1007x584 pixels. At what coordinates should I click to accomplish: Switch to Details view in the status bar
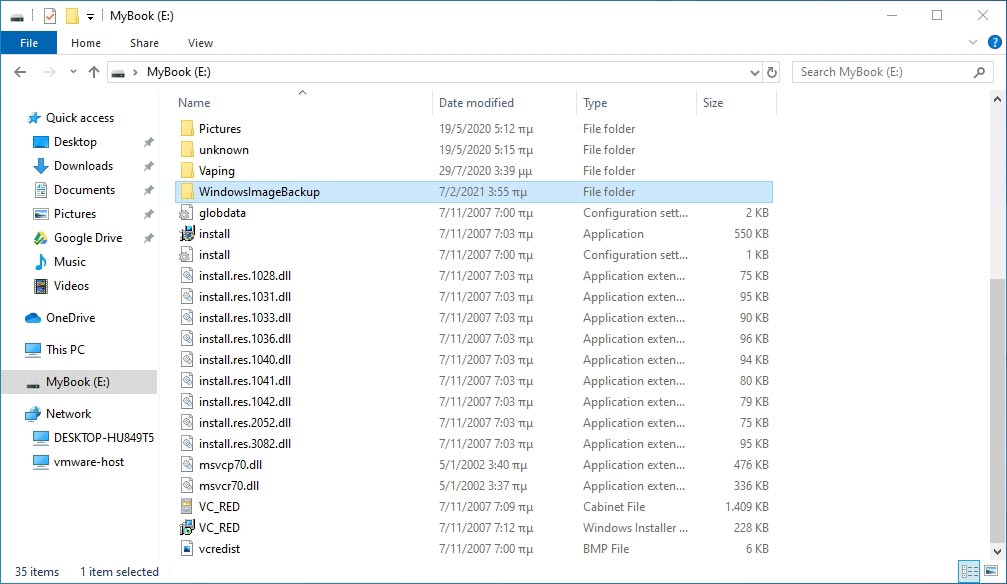click(x=970, y=571)
